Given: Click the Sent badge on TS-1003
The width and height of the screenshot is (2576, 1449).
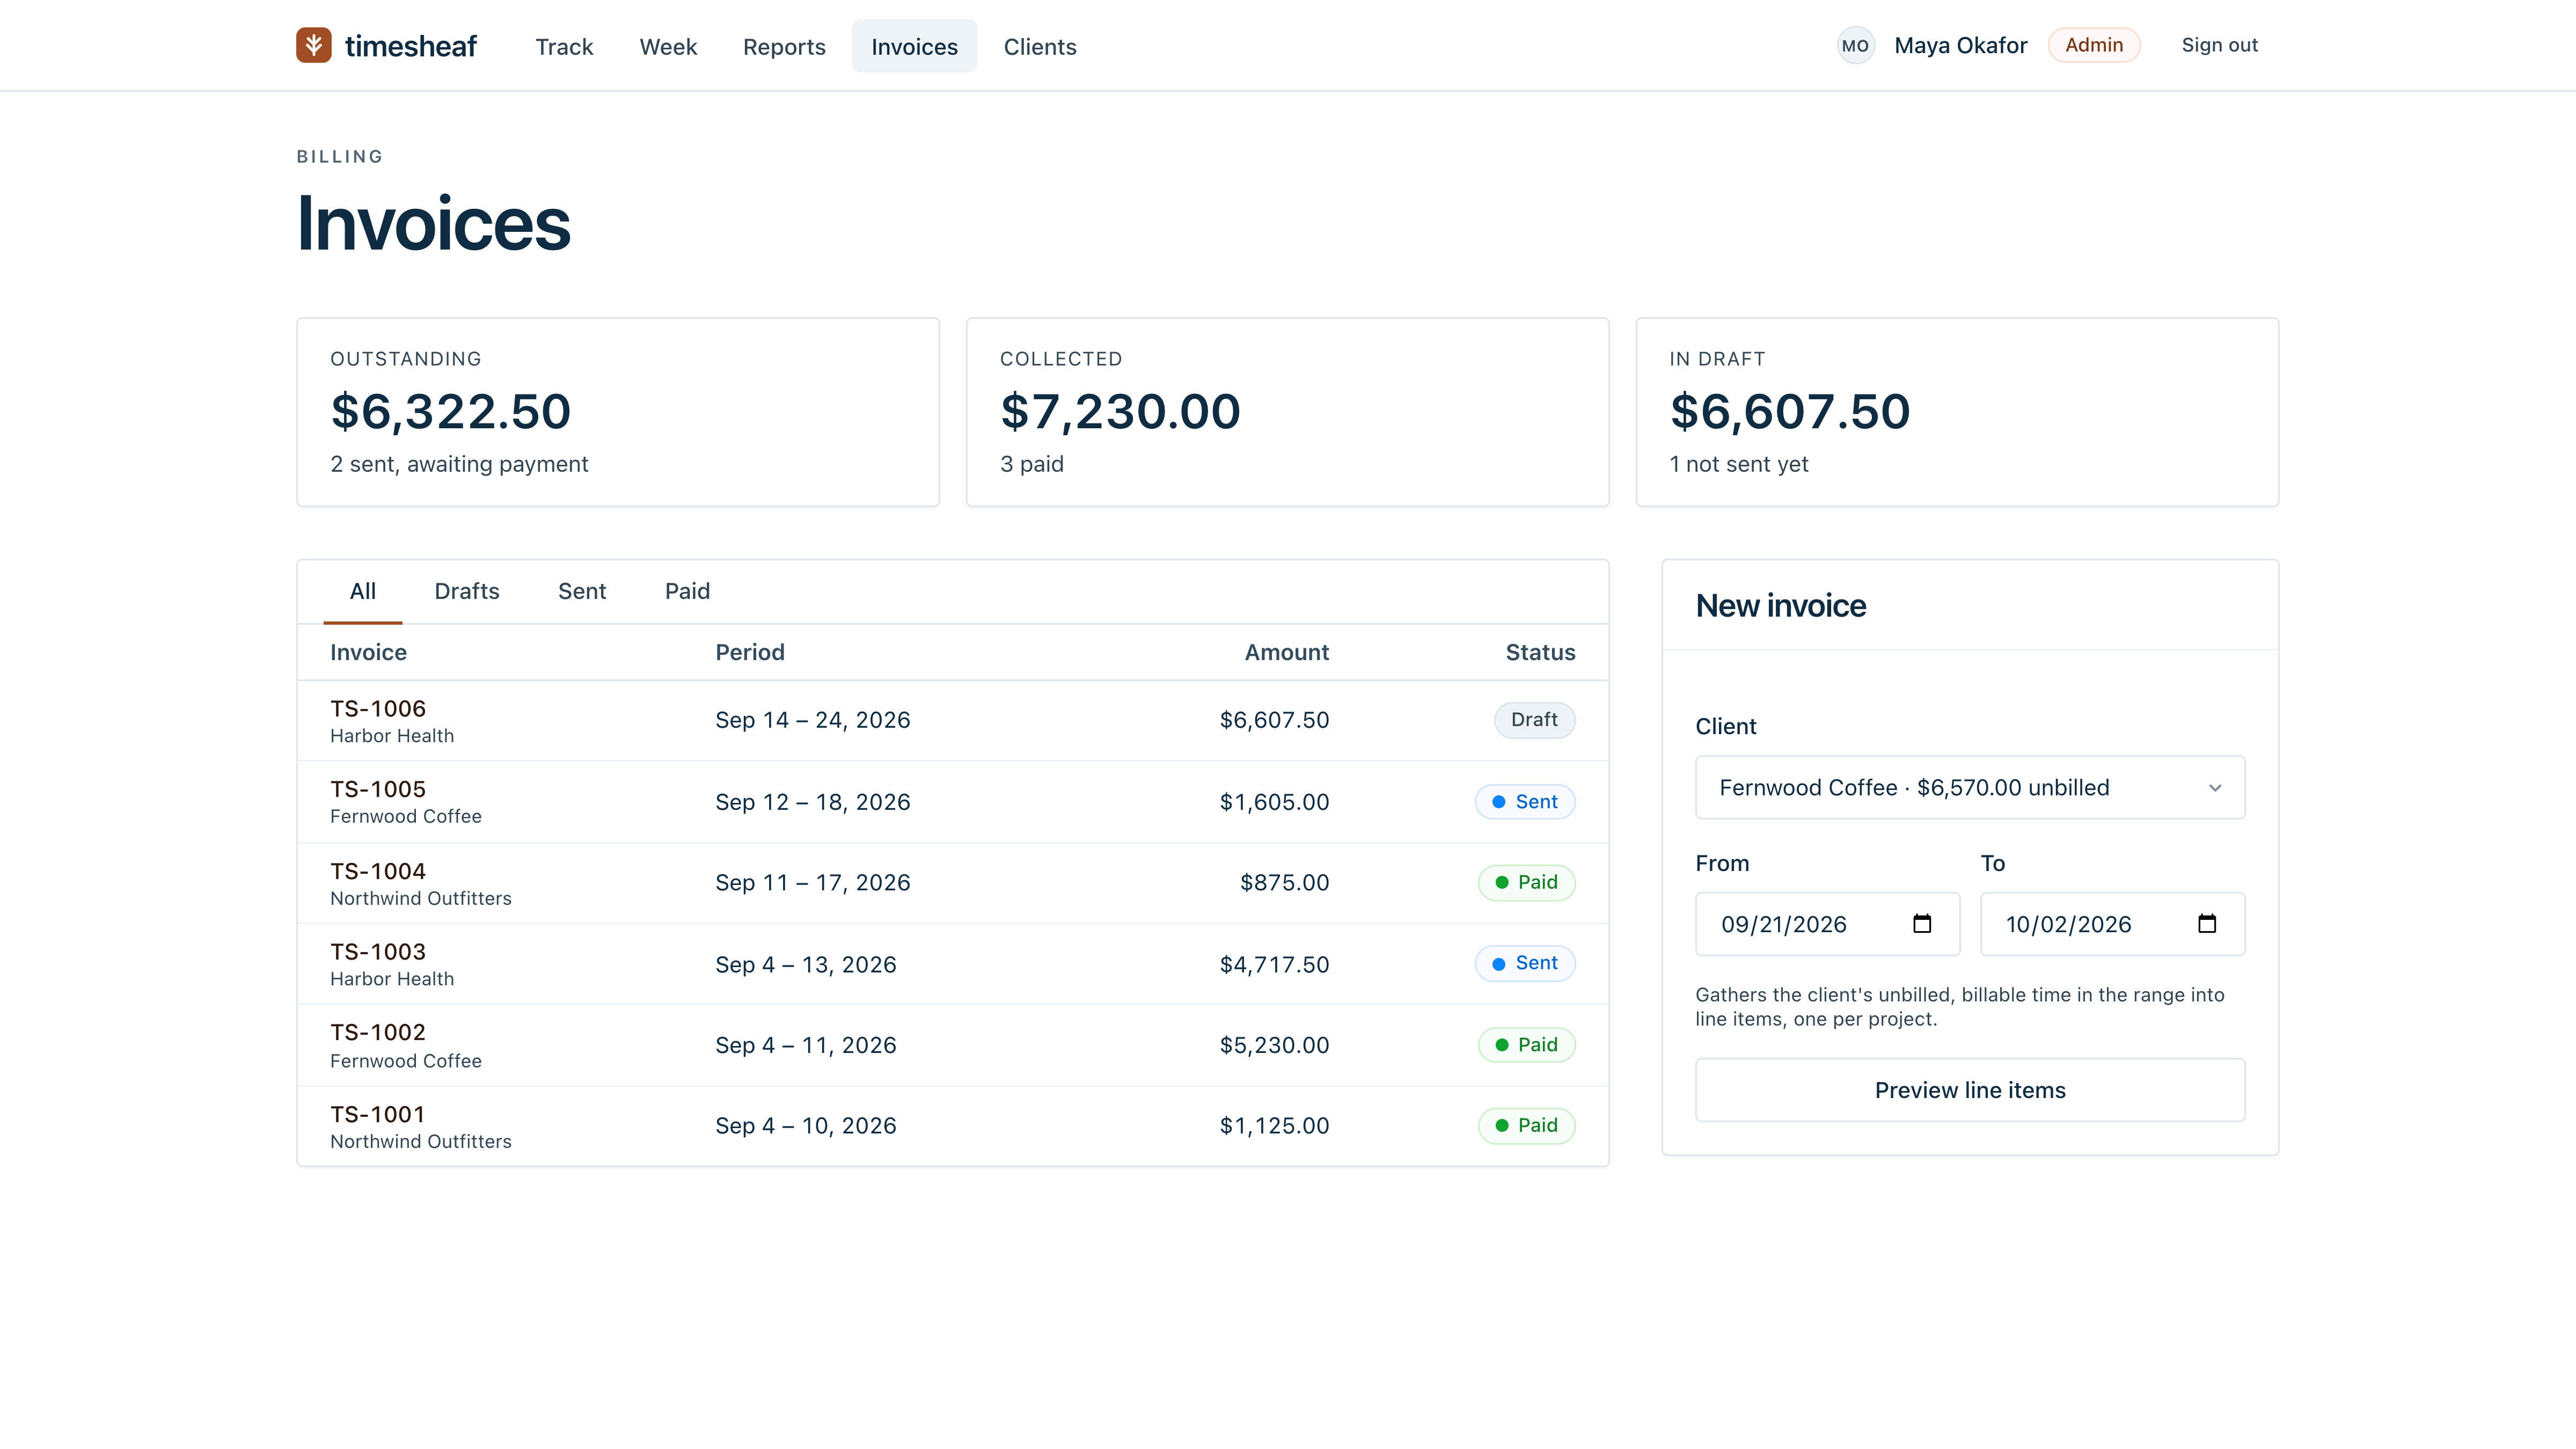Looking at the screenshot, I should (x=1525, y=963).
